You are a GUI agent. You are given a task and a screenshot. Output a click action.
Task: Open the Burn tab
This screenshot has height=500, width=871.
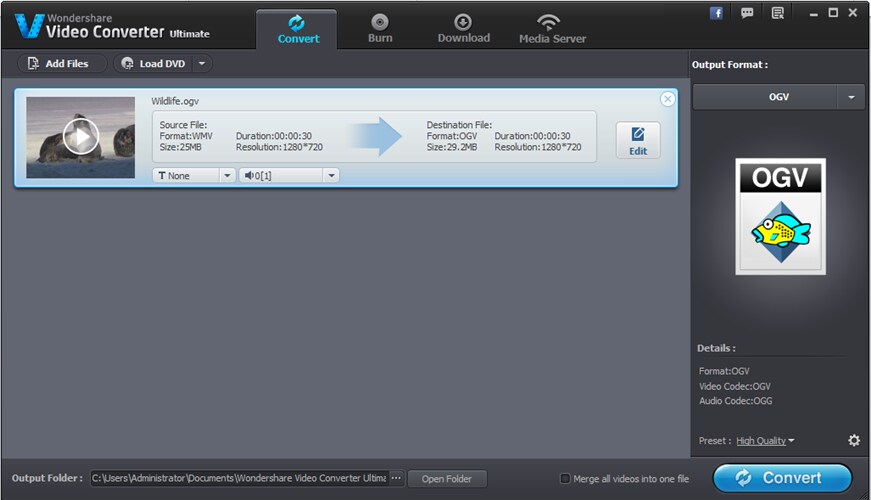pos(380,29)
